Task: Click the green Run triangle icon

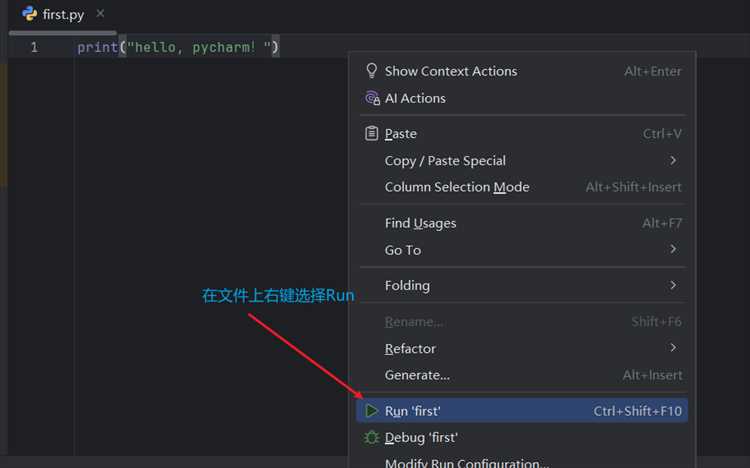Action: (x=371, y=411)
